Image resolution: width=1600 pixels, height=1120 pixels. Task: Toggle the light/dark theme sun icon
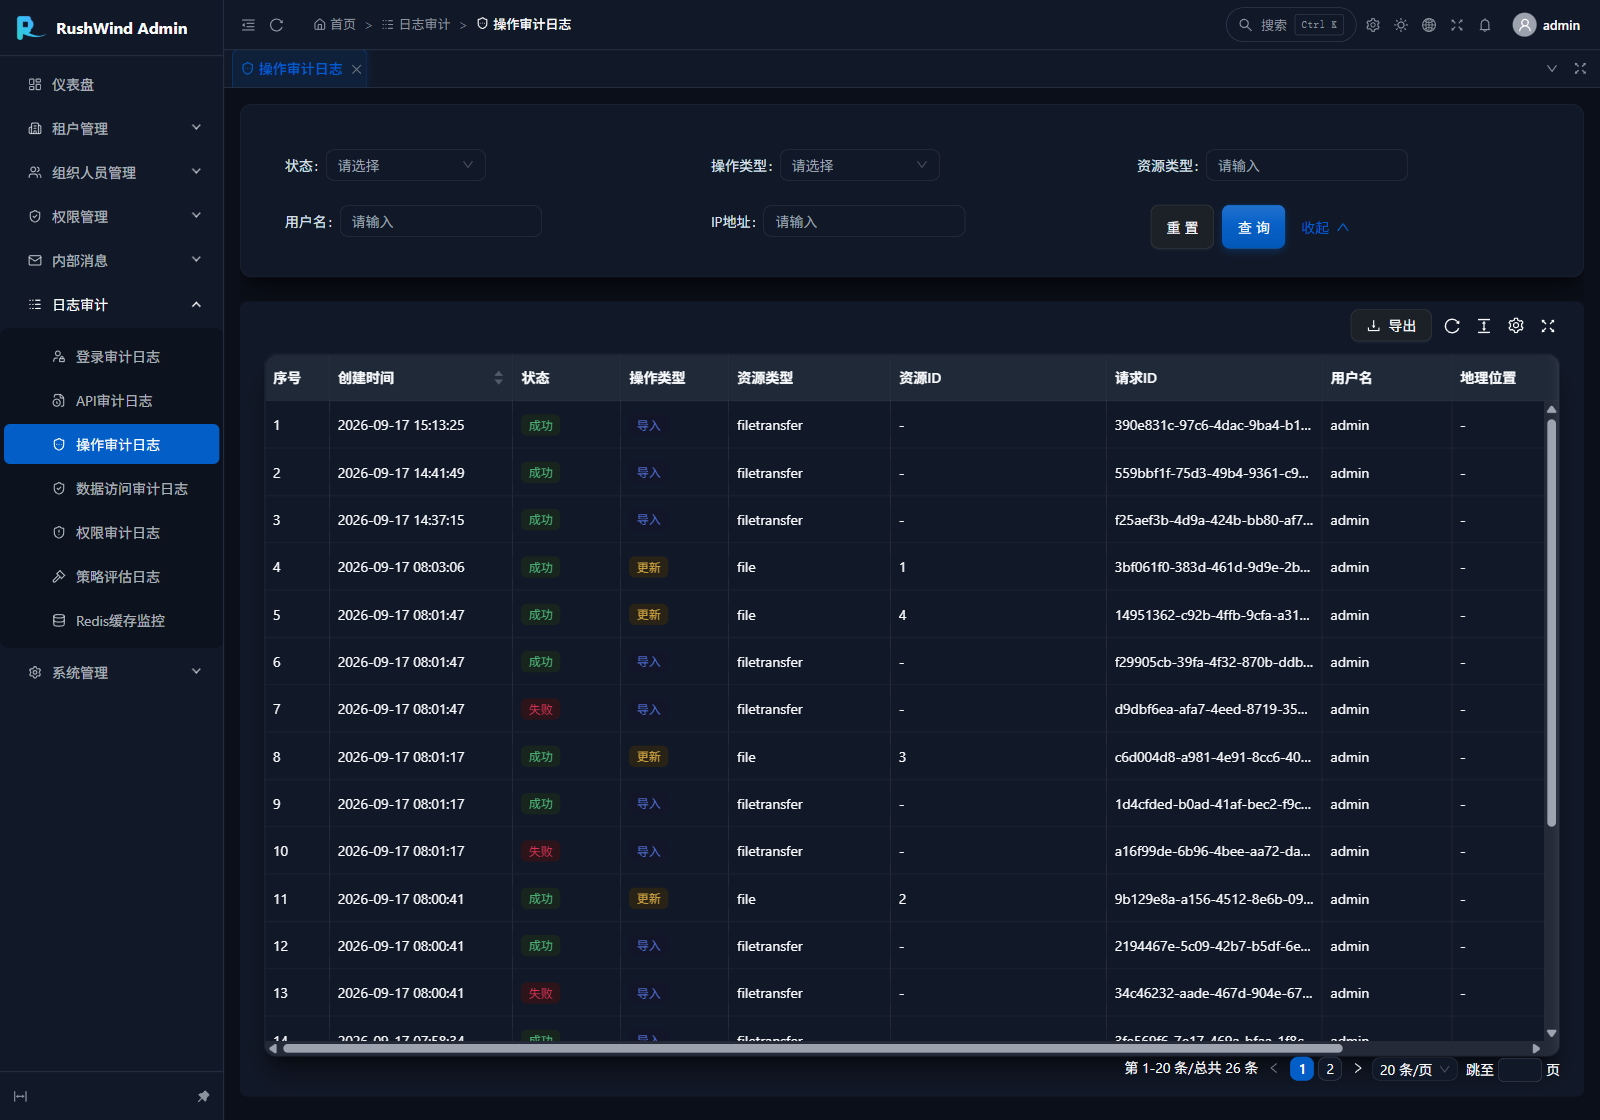click(x=1401, y=25)
